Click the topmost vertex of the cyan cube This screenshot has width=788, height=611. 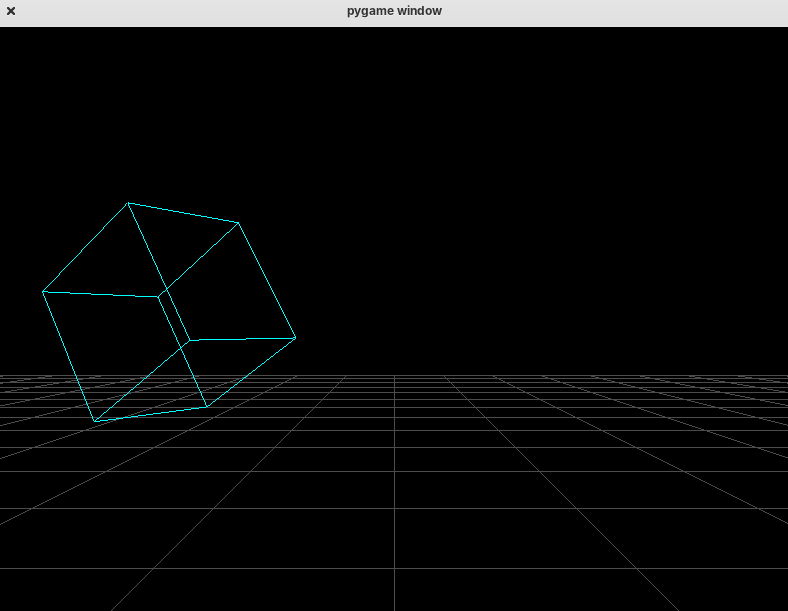pyautogui.click(x=128, y=203)
